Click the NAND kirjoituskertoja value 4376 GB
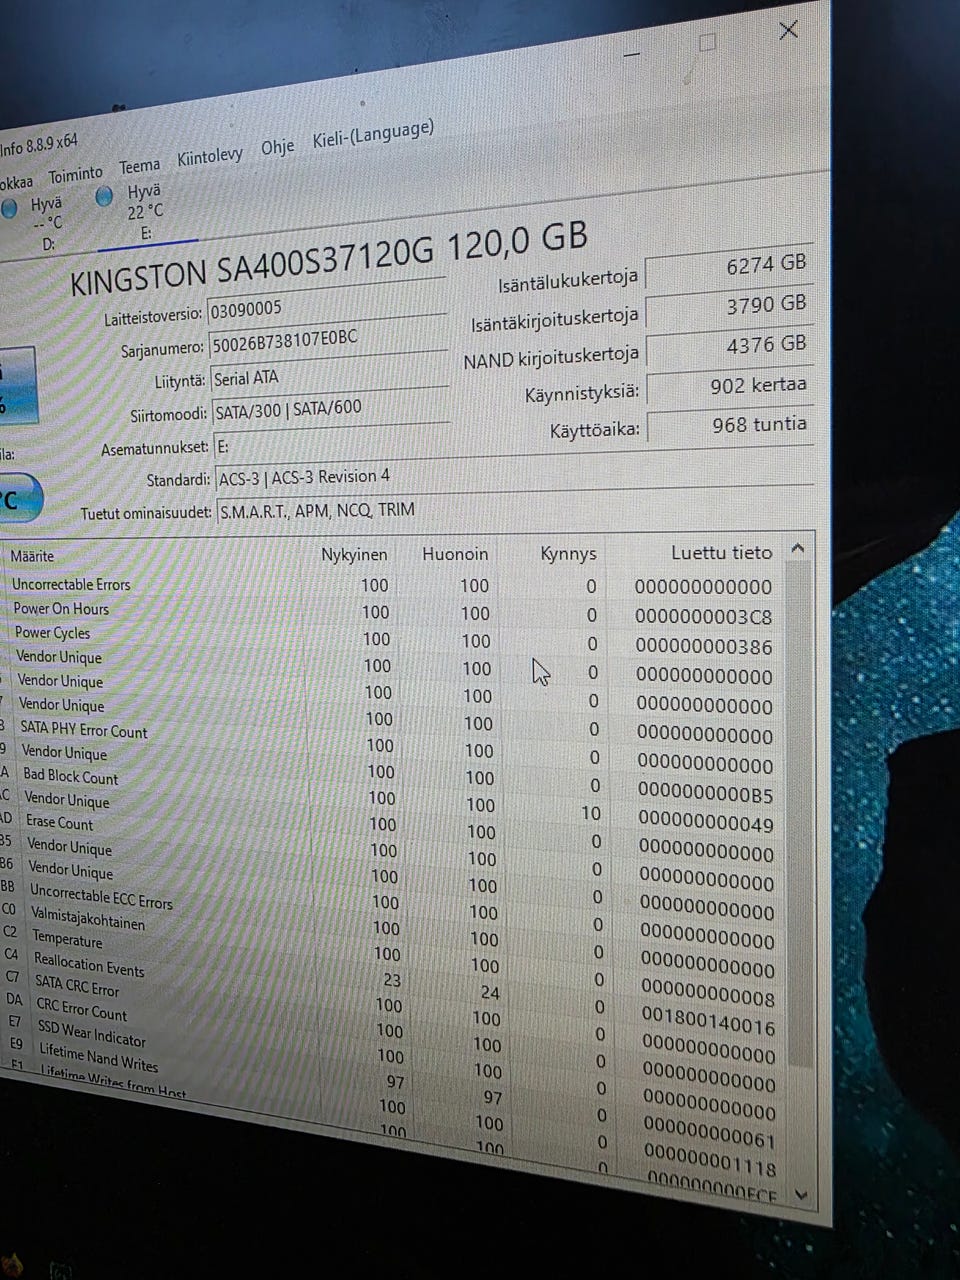The image size is (960, 1280). 729,347
